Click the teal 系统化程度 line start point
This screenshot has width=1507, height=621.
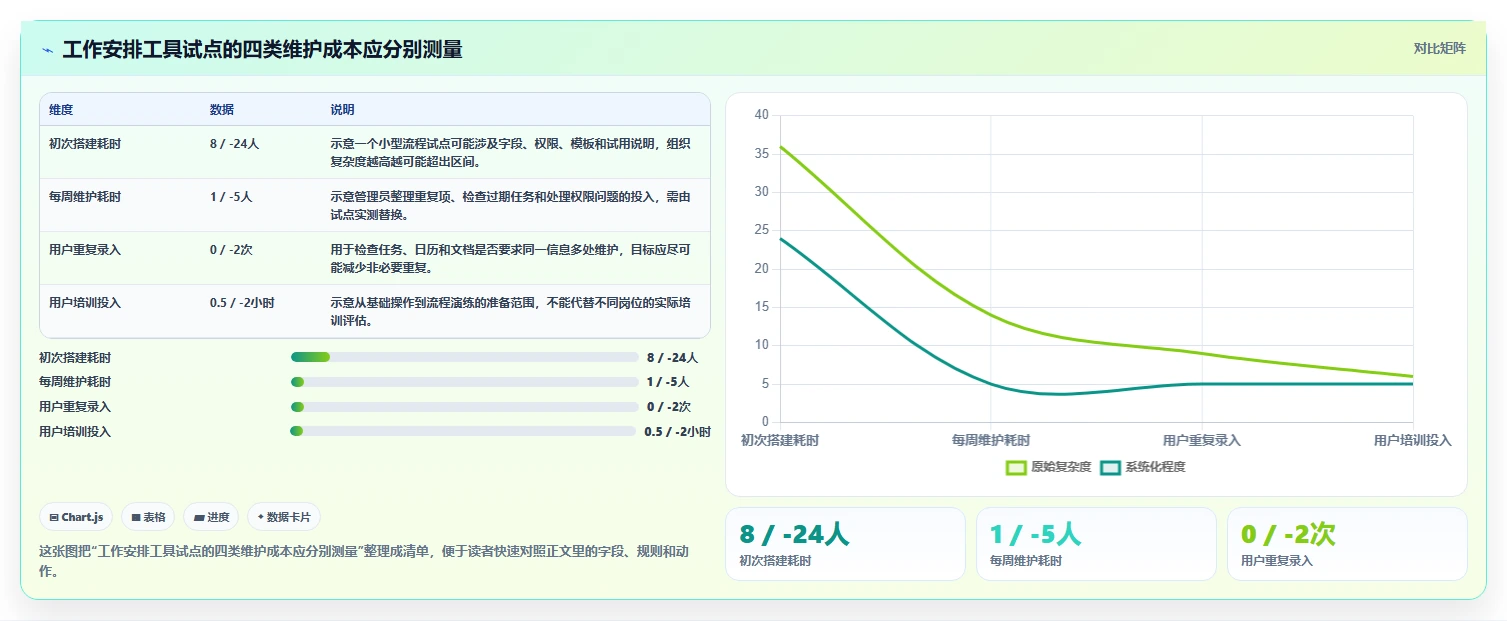click(780, 238)
